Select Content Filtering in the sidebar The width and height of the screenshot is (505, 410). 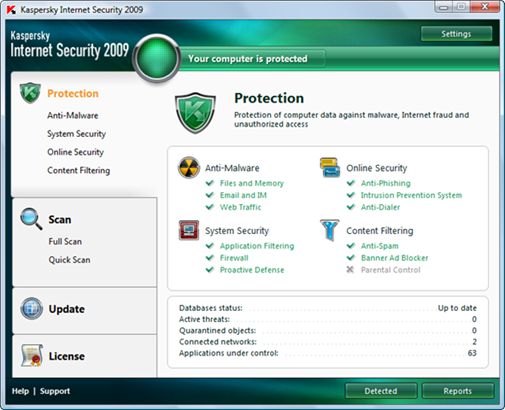click(78, 170)
